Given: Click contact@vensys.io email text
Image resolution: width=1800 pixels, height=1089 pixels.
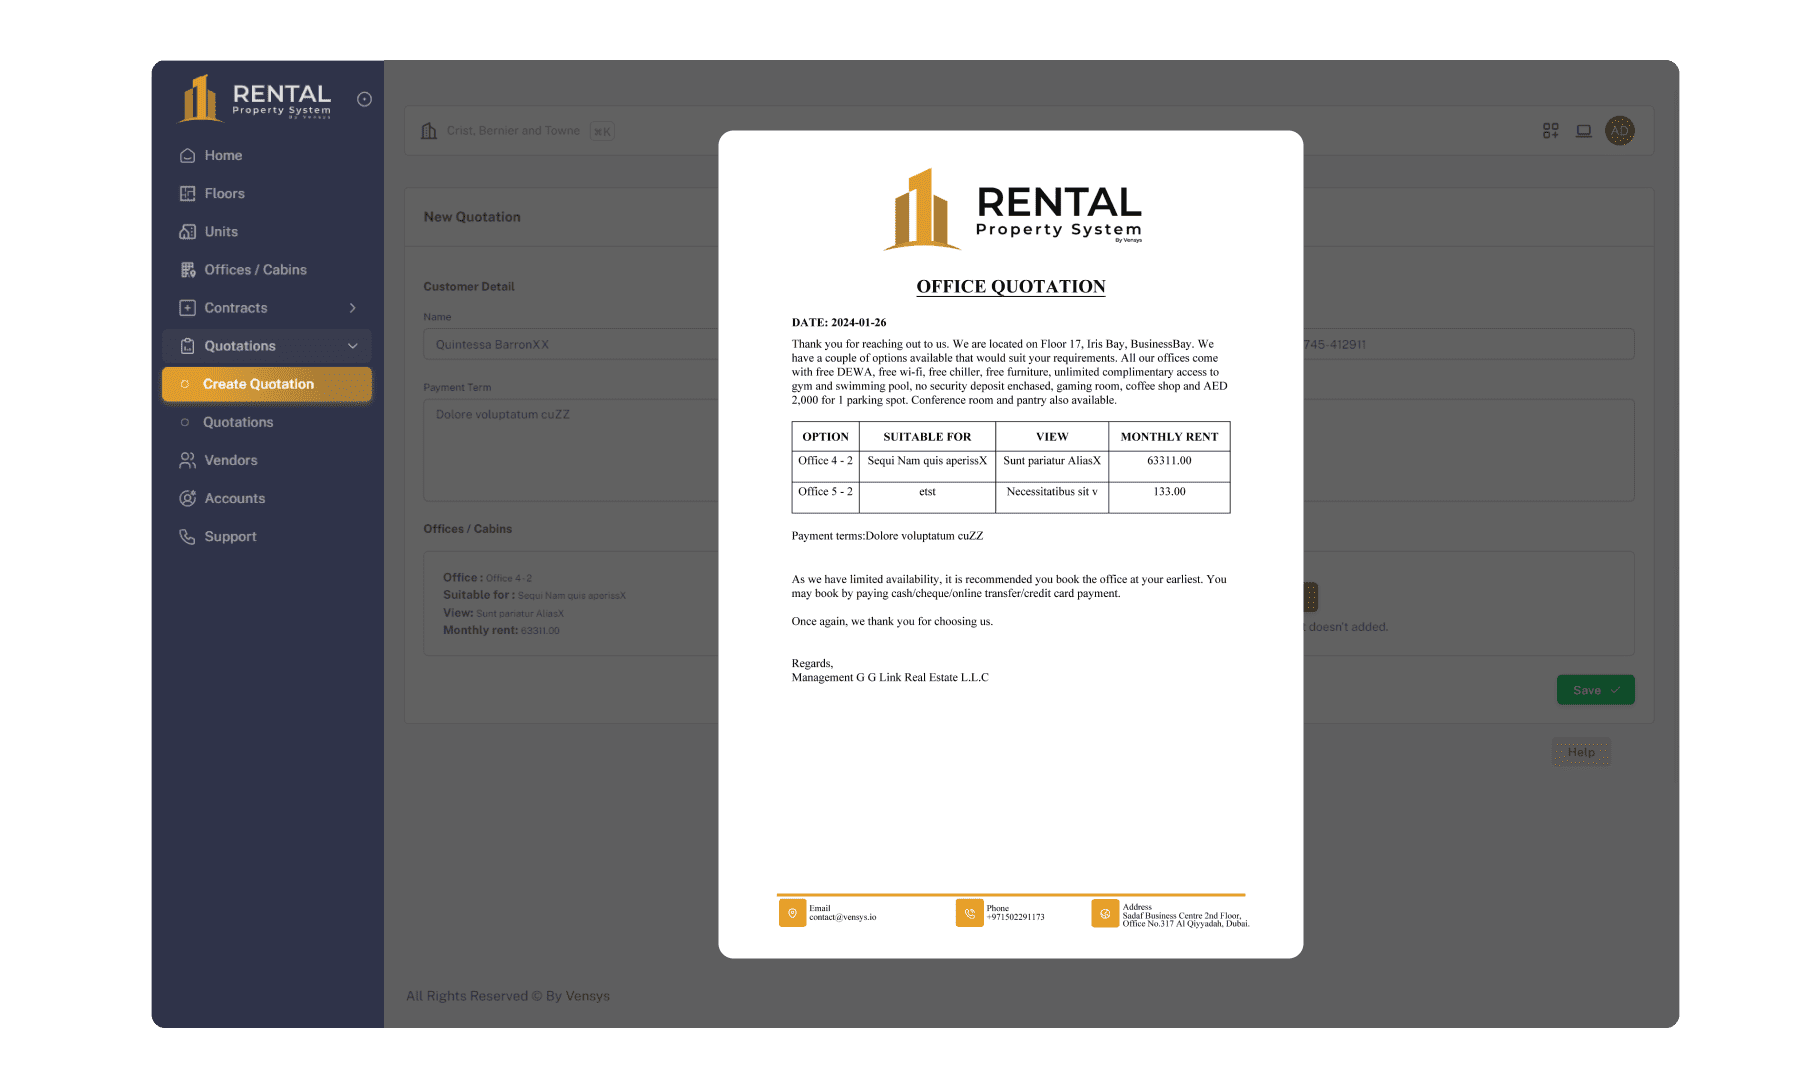Looking at the screenshot, I should [x=843, y=917].
